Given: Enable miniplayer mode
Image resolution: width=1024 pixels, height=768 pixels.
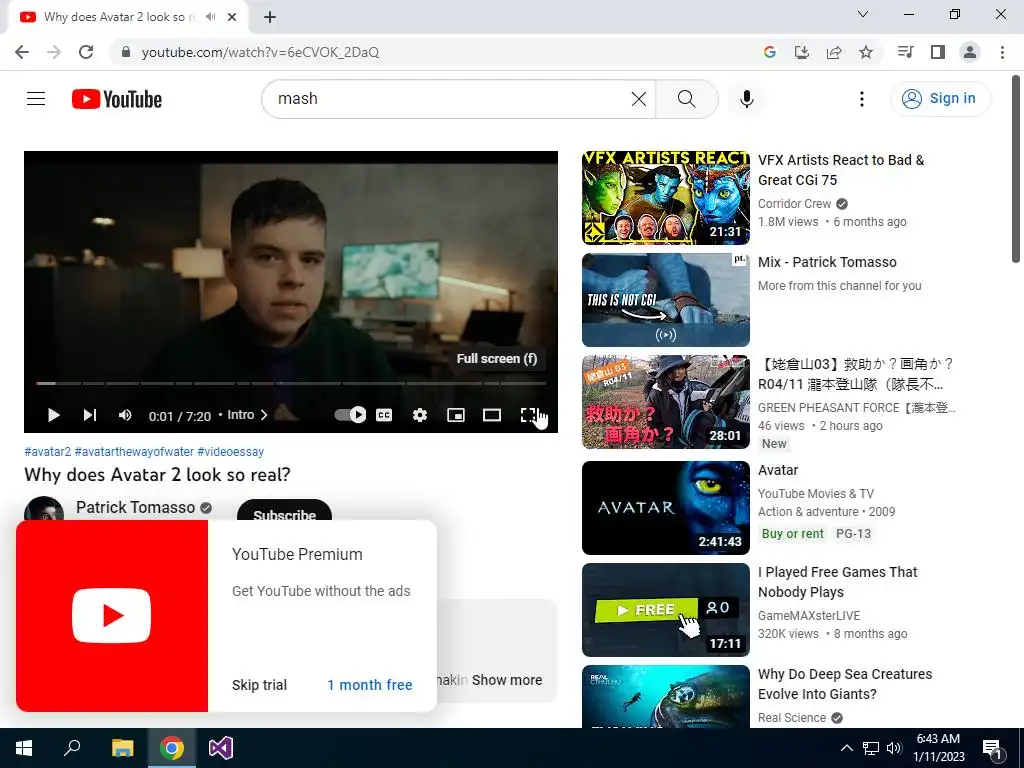Looking at the screenshot, I should click(x=456, y=415).
